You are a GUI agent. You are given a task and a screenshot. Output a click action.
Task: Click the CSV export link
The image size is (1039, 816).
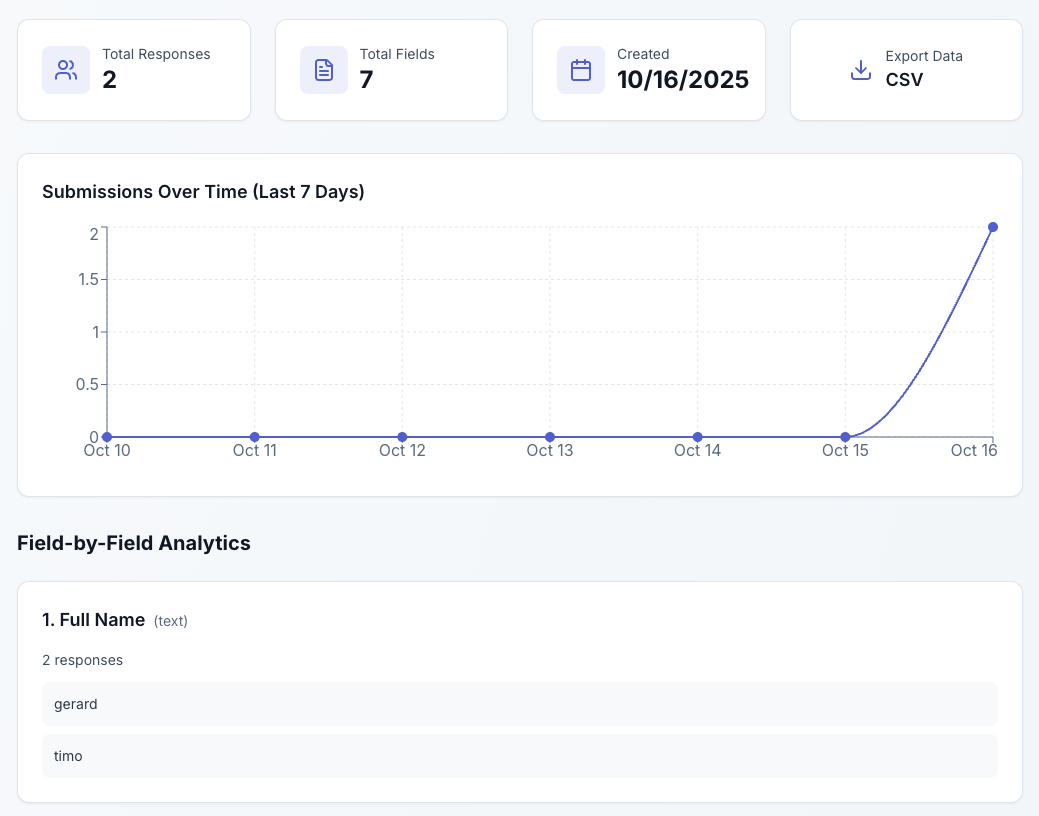[x=901, y=79]
